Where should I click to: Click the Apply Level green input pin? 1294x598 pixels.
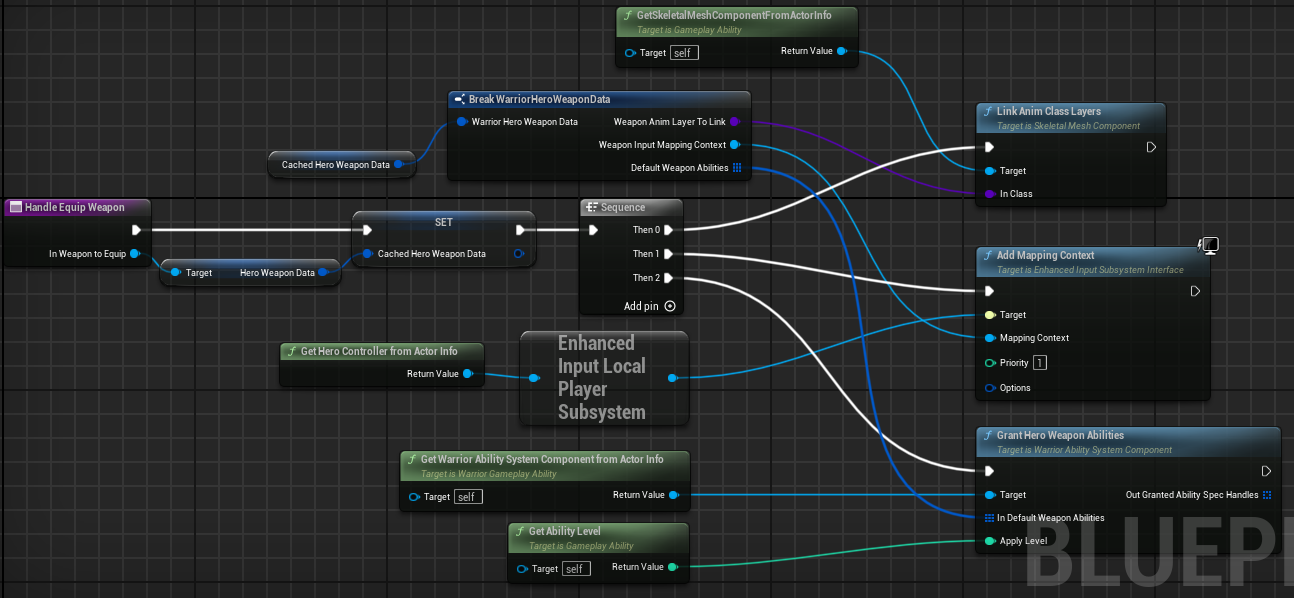[990, 541]
